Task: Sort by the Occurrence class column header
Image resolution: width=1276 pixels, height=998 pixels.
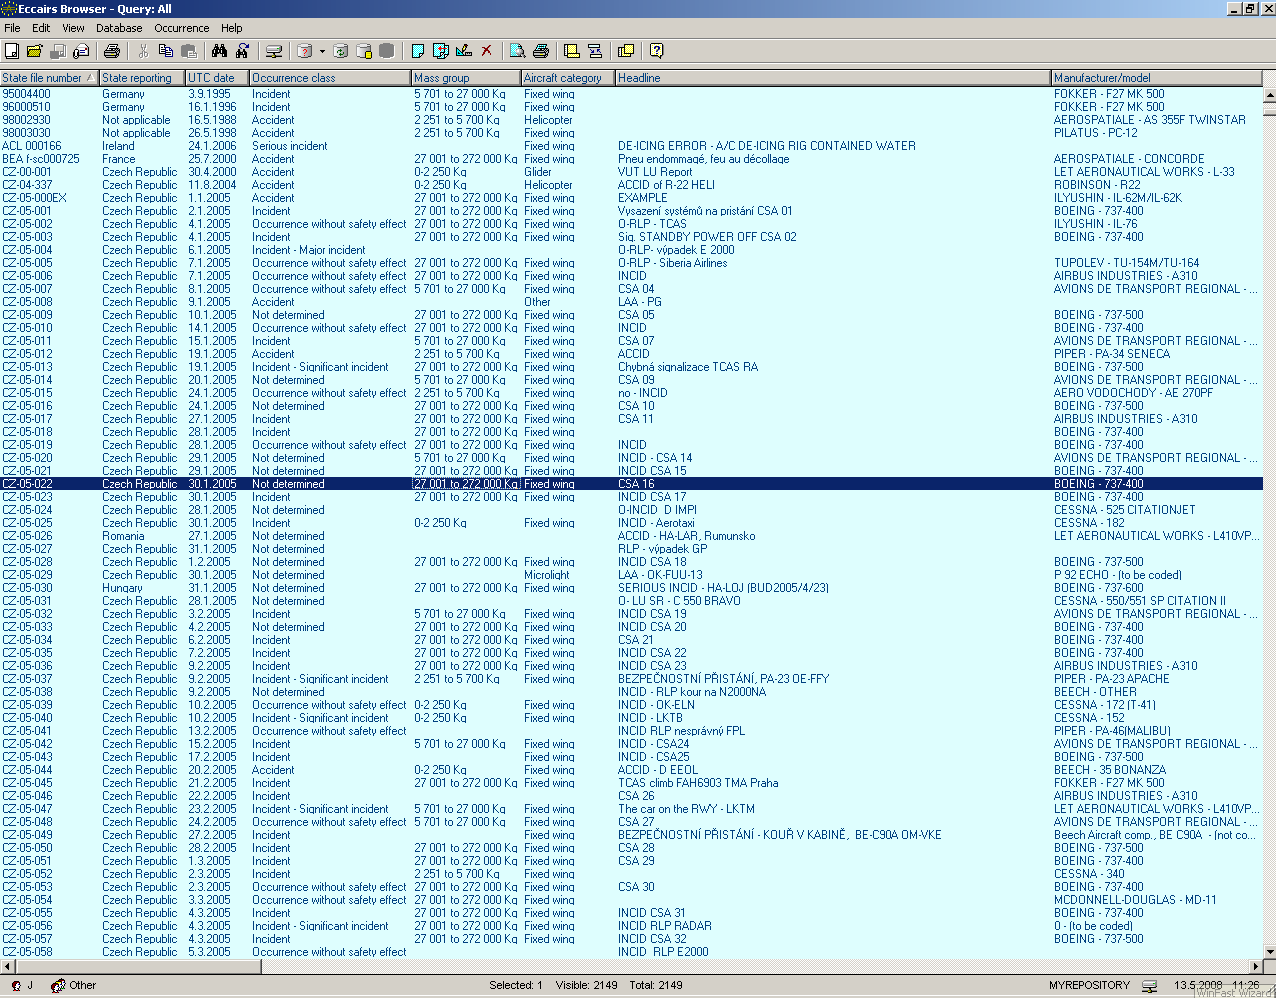Action: [330, 78]
